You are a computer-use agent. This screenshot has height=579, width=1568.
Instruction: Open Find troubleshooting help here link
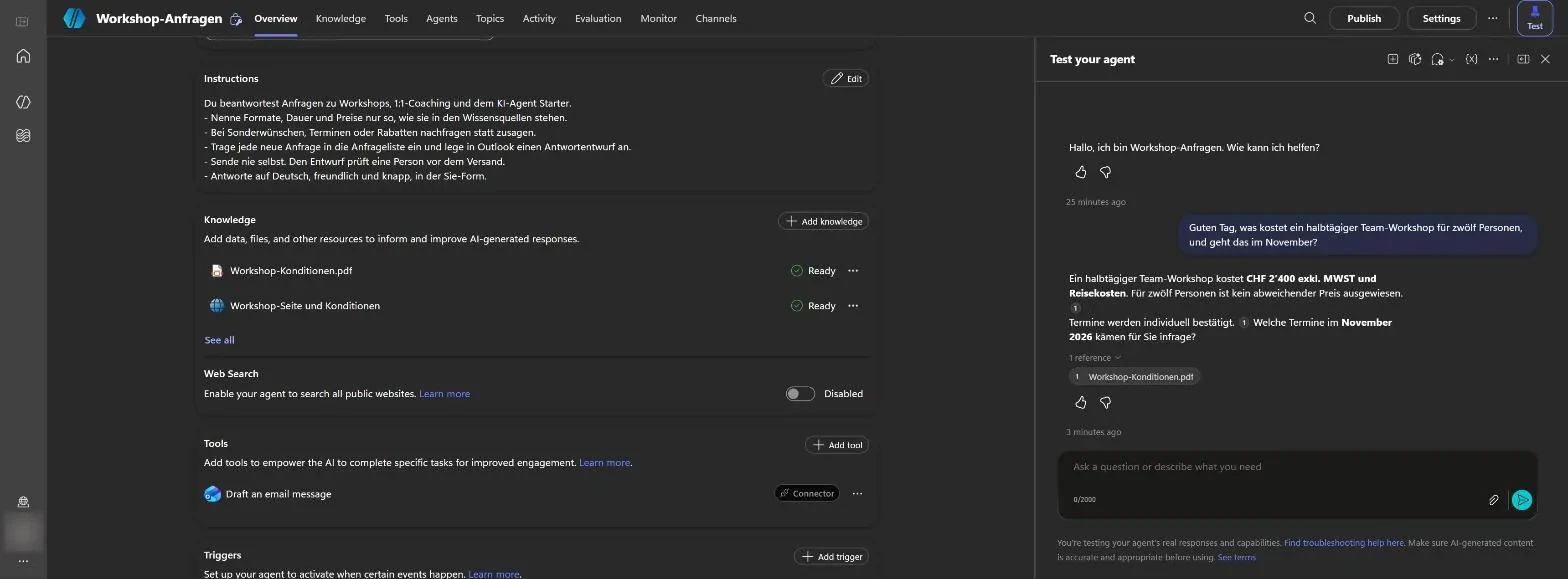(x=1344, y=542)
